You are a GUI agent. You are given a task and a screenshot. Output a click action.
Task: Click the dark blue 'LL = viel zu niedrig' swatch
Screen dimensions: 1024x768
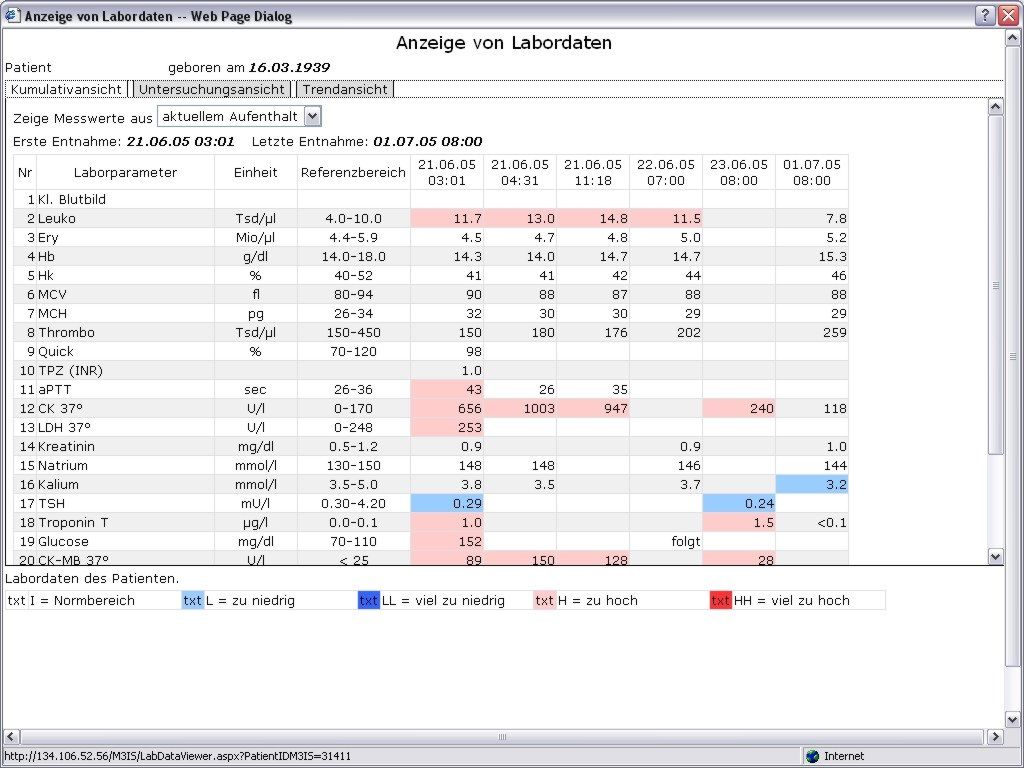point(368,600)
